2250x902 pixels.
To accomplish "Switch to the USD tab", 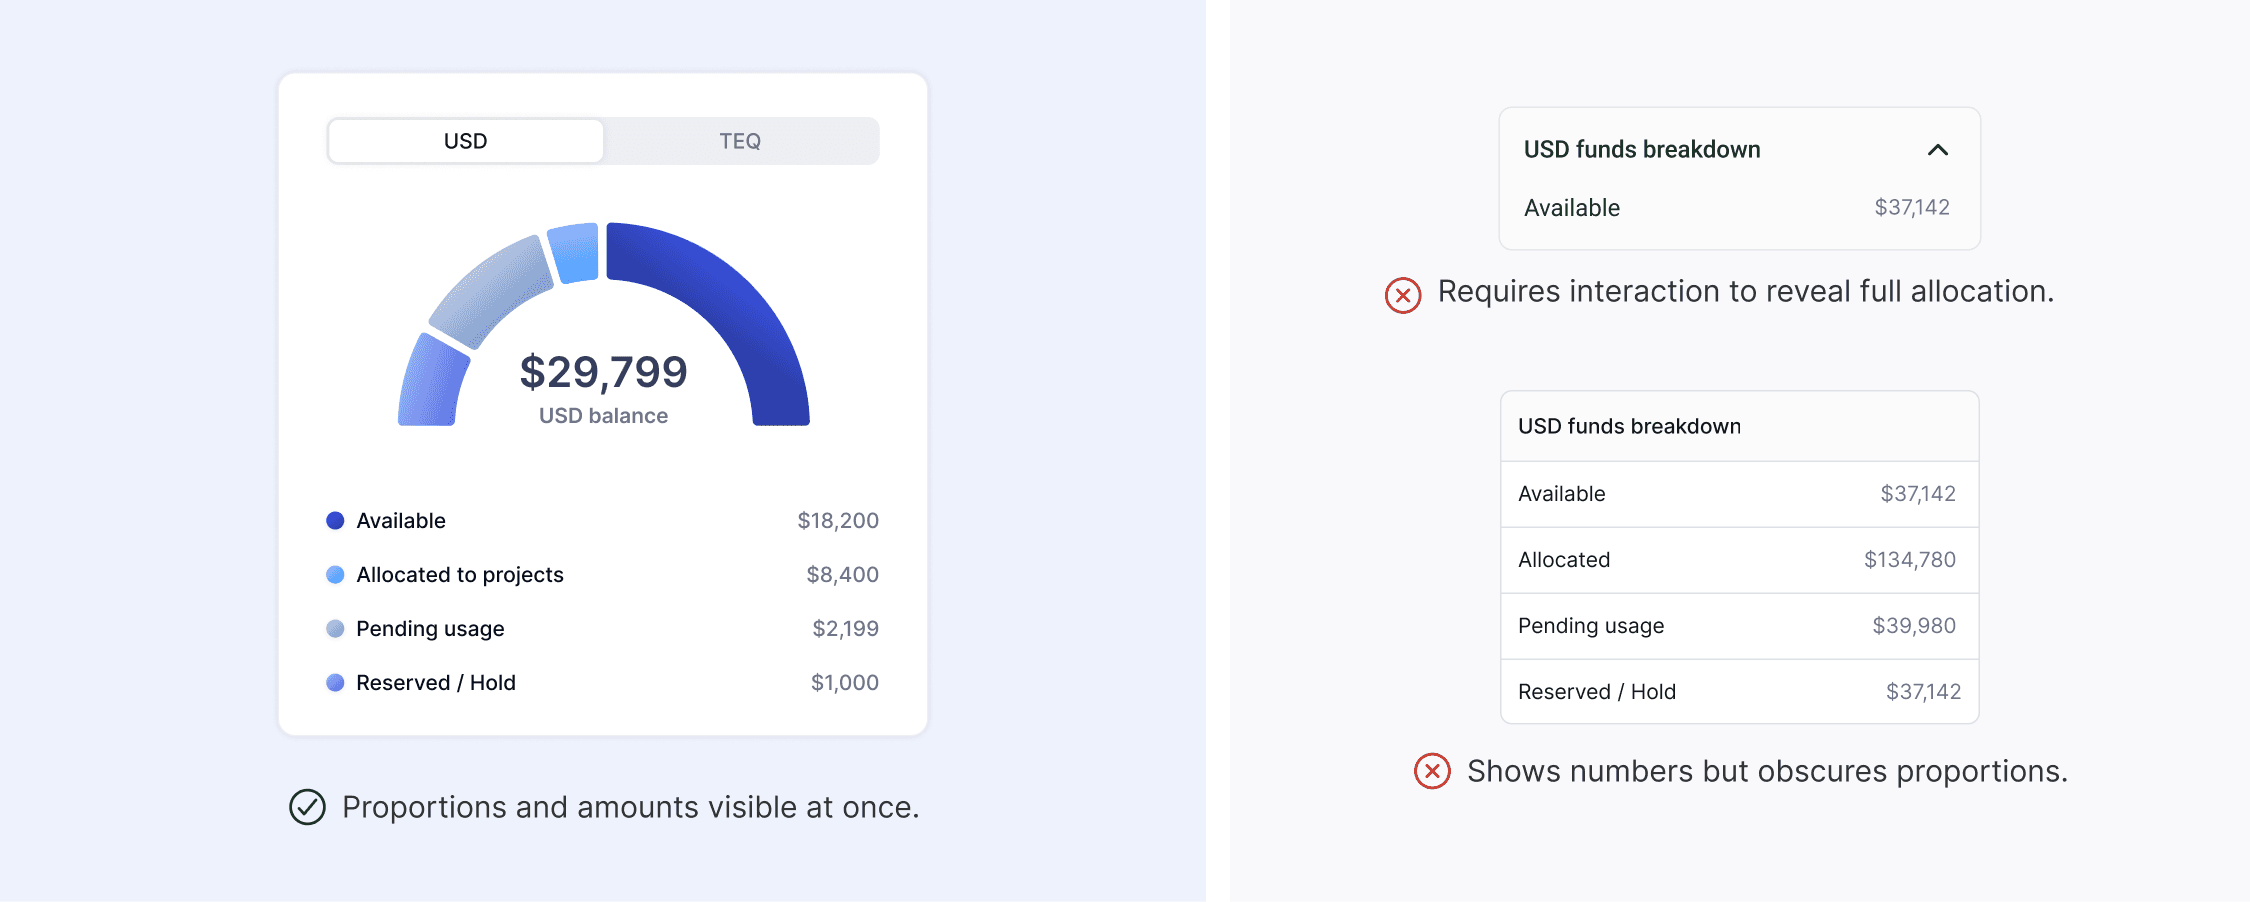I will (466, 141).
